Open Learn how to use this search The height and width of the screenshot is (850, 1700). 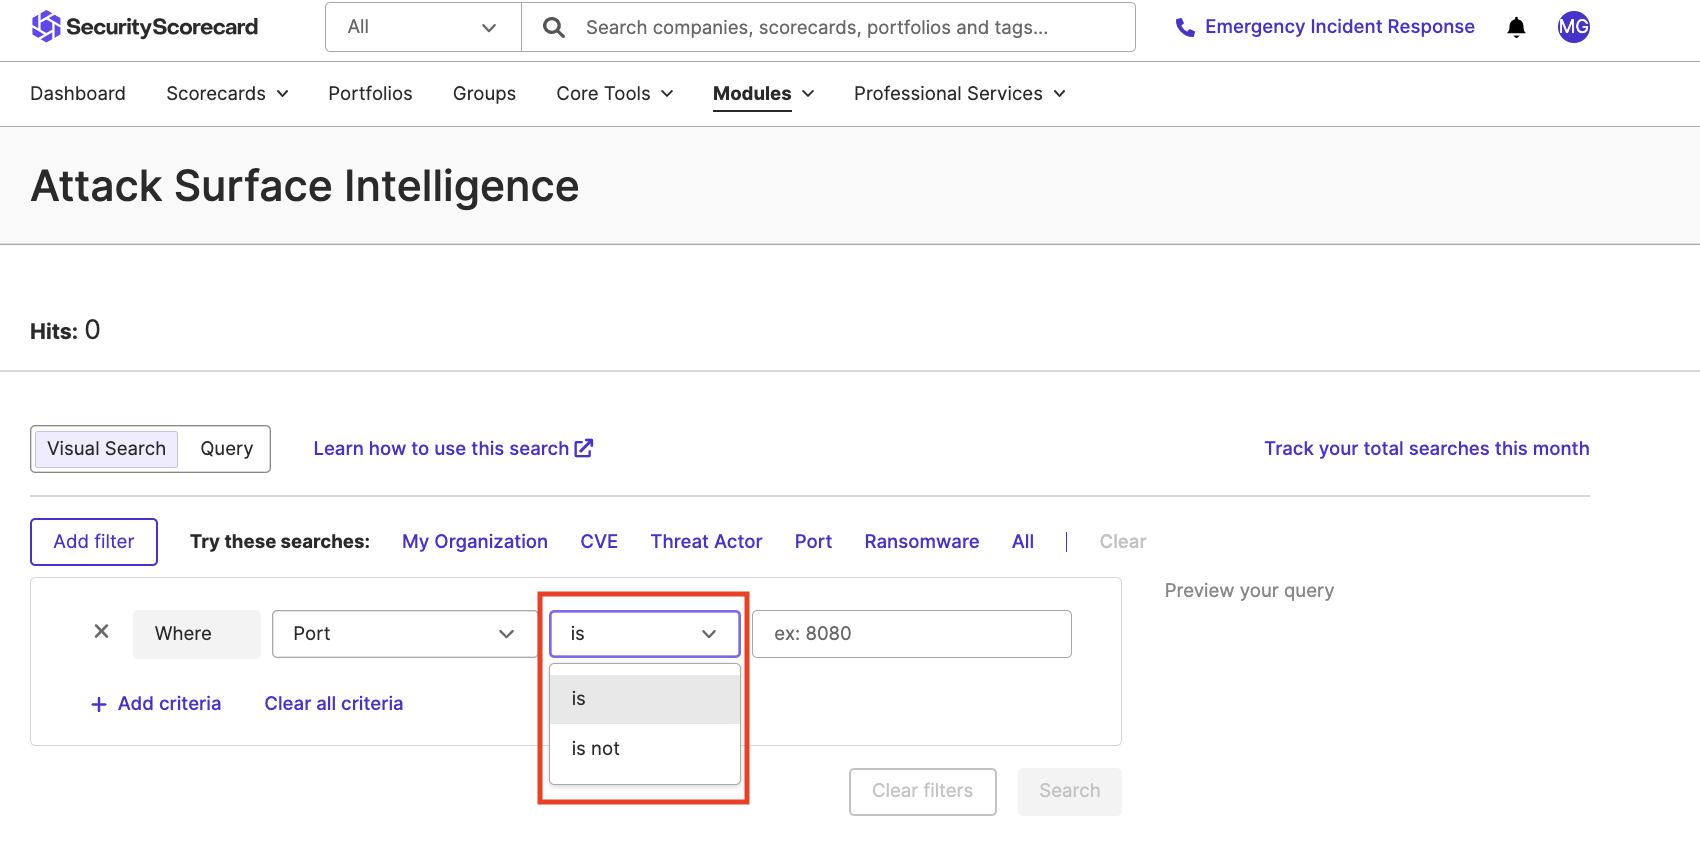coord(453,449)
